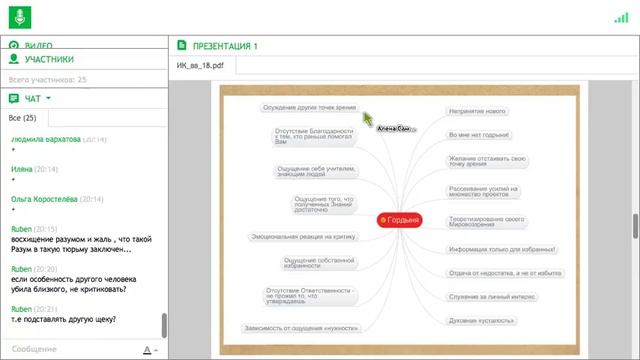
Task: Click sender name Ольга Коростелёва in chat
Action: click(x=44, y=199)
